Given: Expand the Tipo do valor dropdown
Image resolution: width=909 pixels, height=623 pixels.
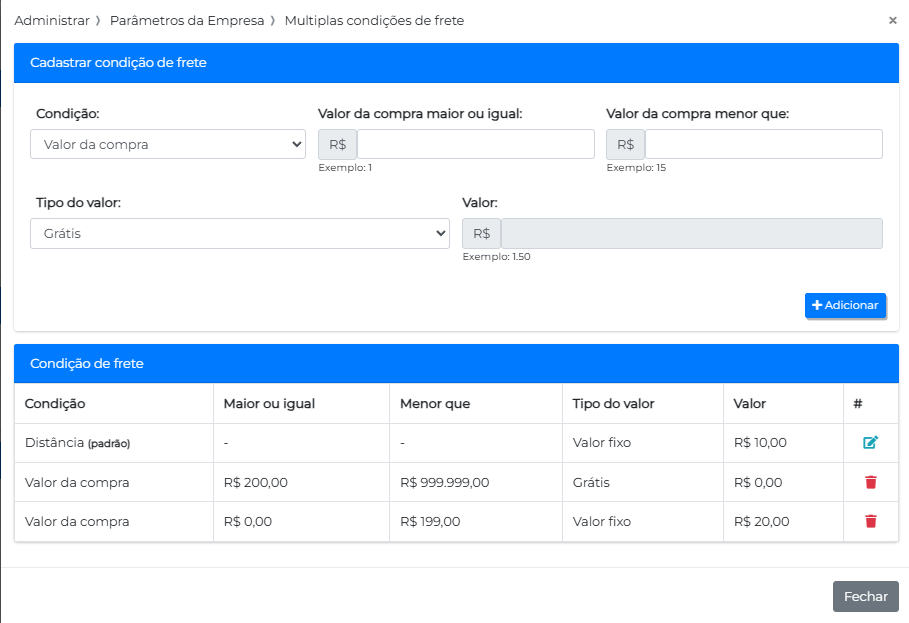Looking at the screenshot, I should pos(240,233).
